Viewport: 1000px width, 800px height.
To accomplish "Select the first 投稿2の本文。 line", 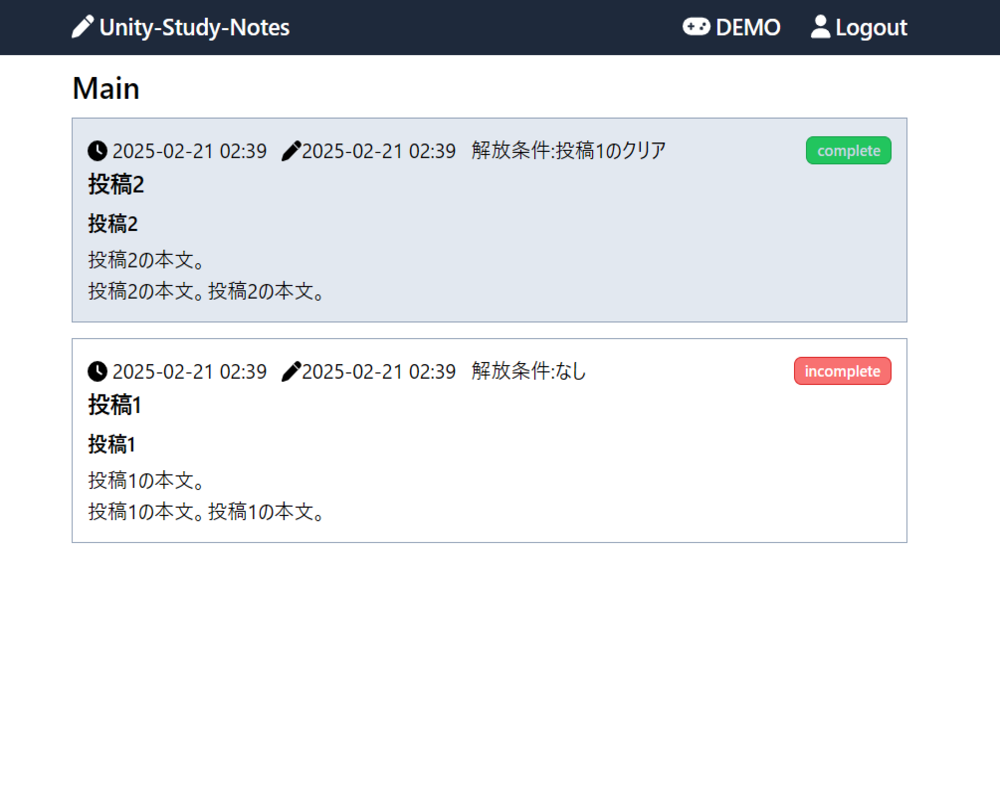I will click(x=147, y=260).
